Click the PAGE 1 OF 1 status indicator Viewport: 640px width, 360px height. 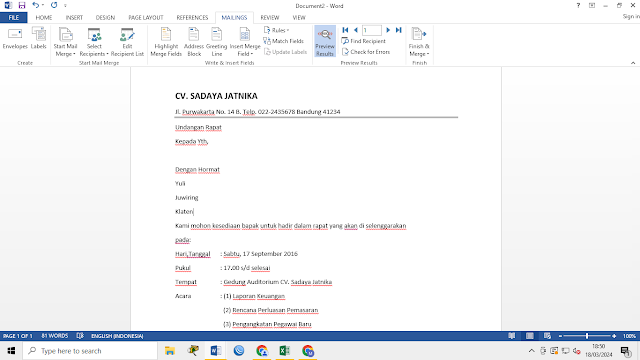pyautogui.click(x=18, y=336)
